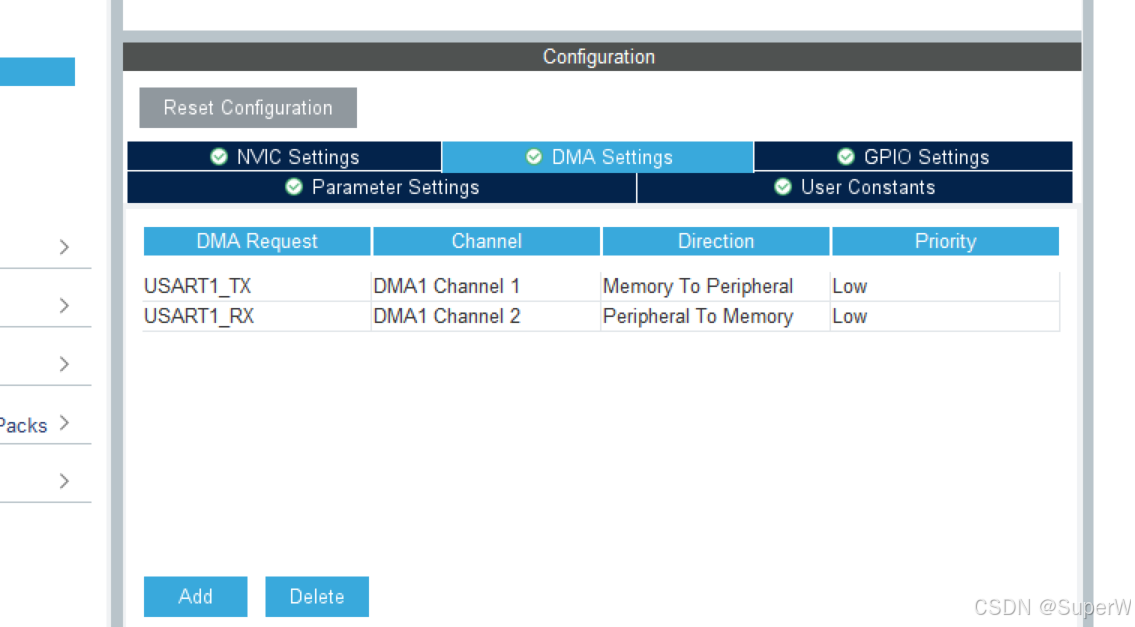
Task: Click the DMA1 Channel 1 cell
Action: pyautogui.click(x=486, y=286)
